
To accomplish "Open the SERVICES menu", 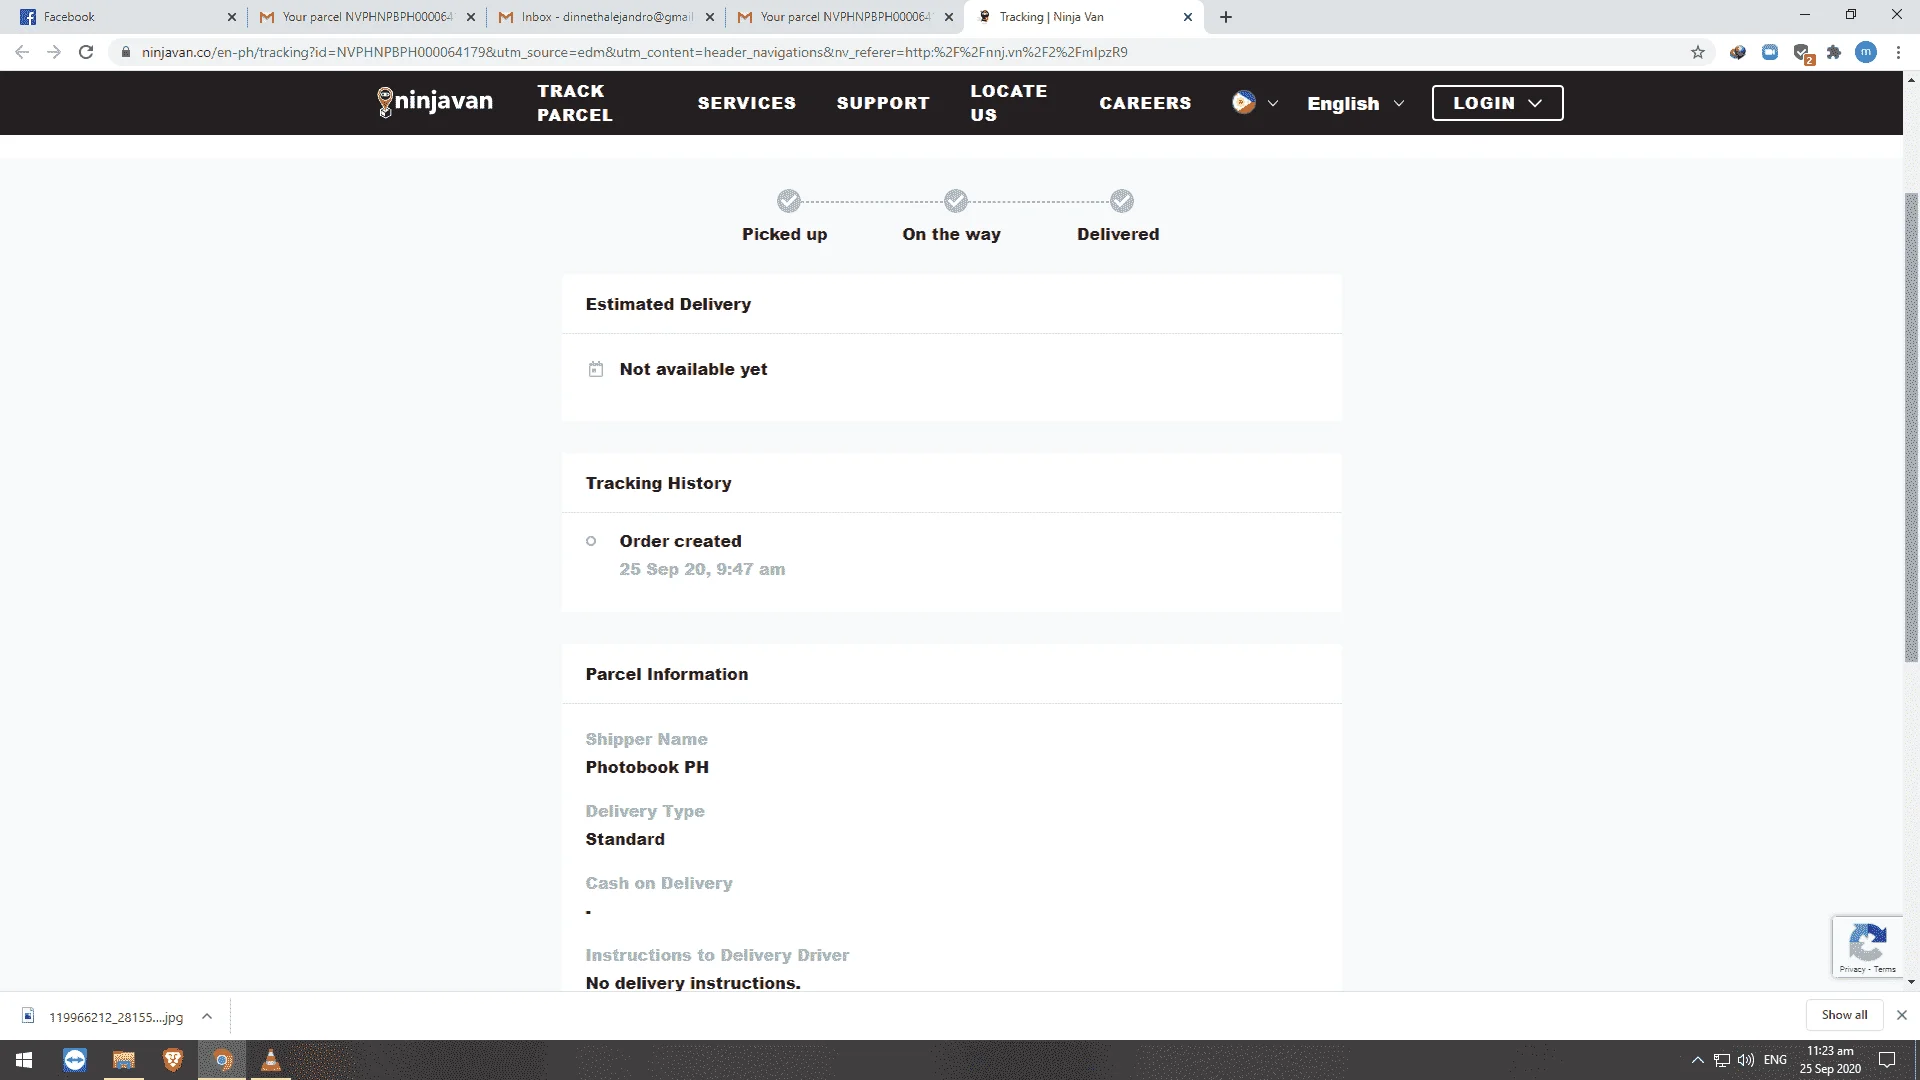I will coord(747,103).
